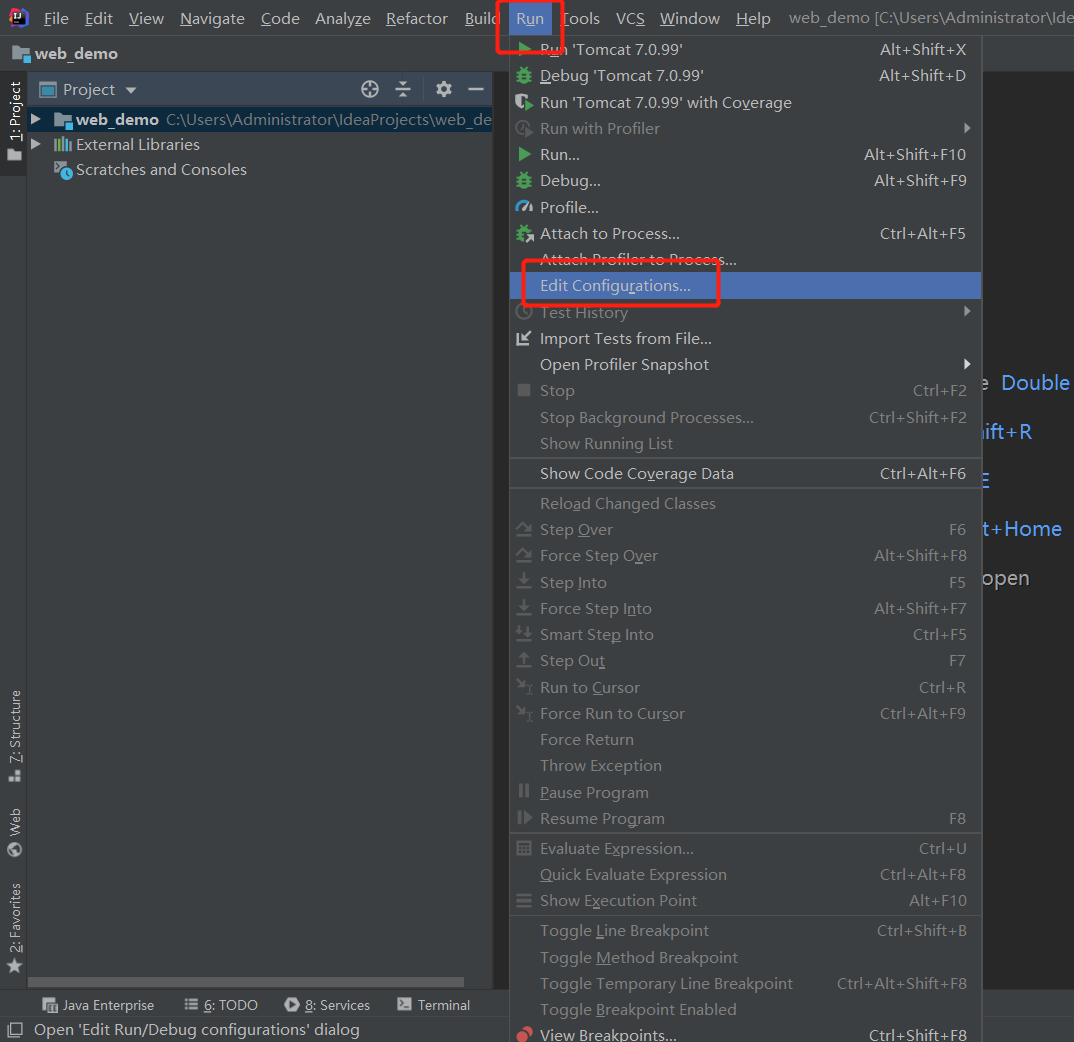
Task: Select Edit Configurations... menu entry
Action: pyautogui.click(x=746, y=286)
